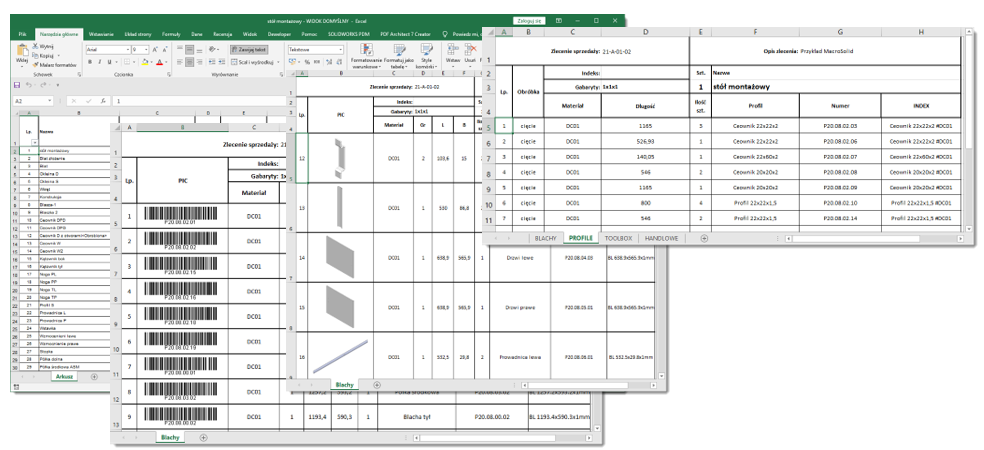Align text left in the ribbon
984x450 pixels.
pyautogui.click(x=179, y=62)
